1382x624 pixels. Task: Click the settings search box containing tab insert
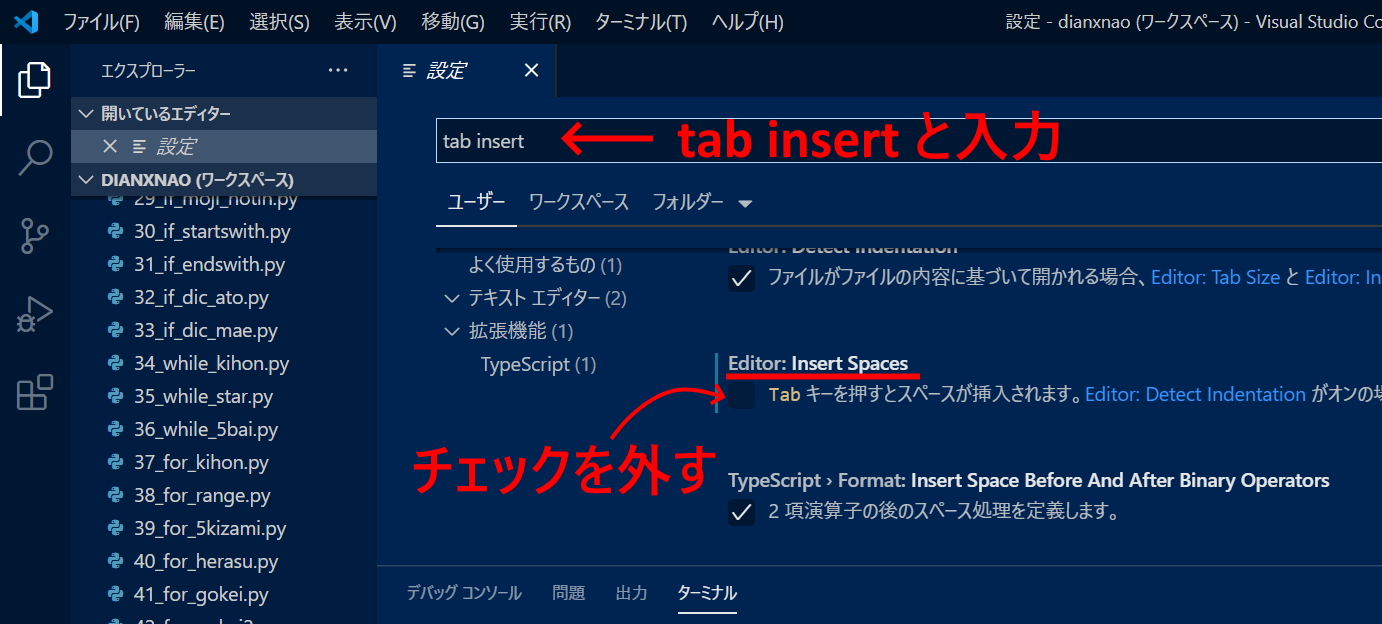[909, 142]
